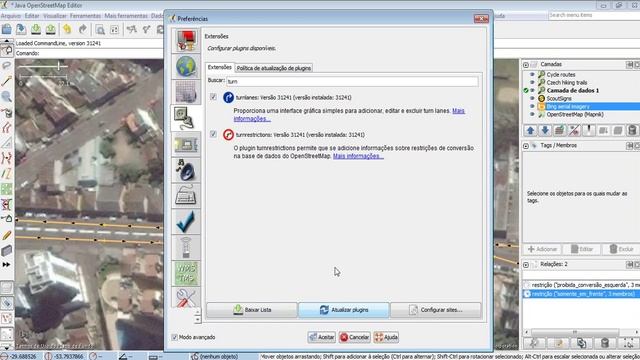The image size is (640, 360).
Task: Click the turnrestrictions plugin red icon
Action: click(x=229, y=135)
